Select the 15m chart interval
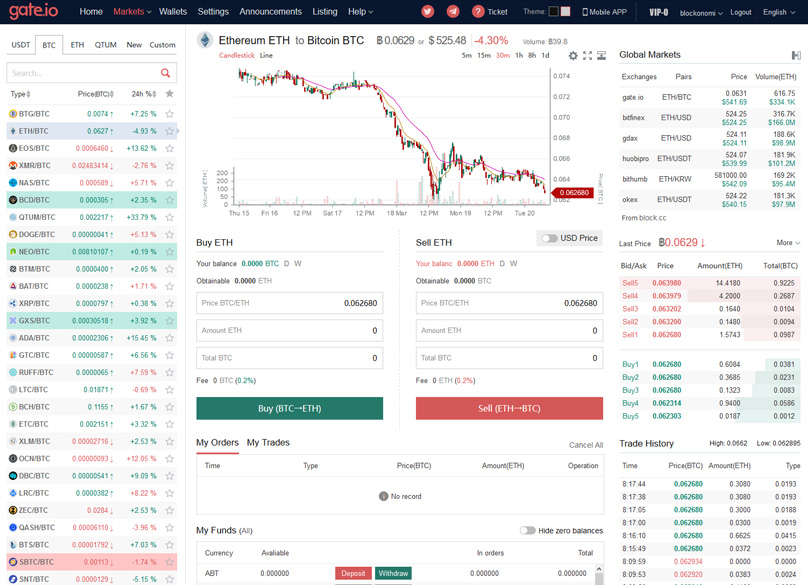 [x=484, y=55]
